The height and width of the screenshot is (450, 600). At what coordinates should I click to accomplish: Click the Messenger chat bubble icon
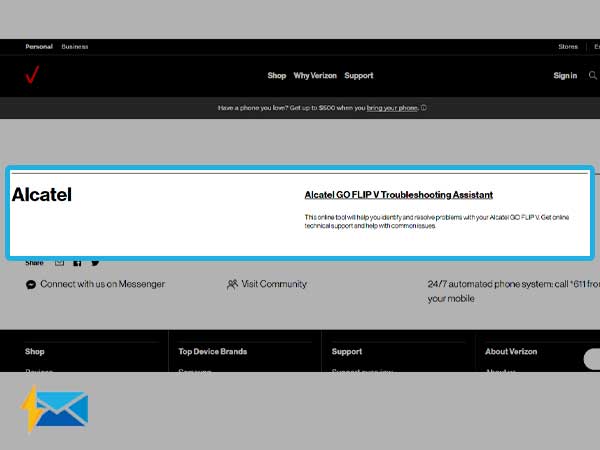click(31, 284)
